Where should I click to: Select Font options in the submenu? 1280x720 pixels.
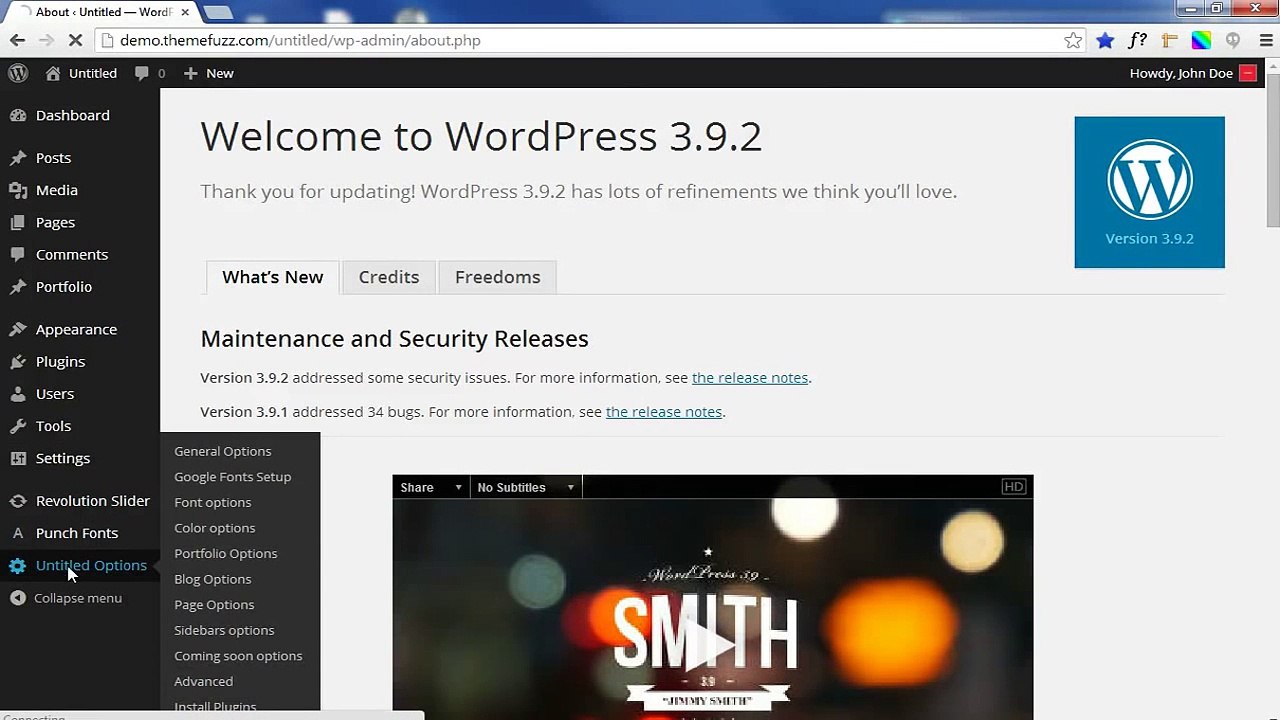(x=213, y=502)
